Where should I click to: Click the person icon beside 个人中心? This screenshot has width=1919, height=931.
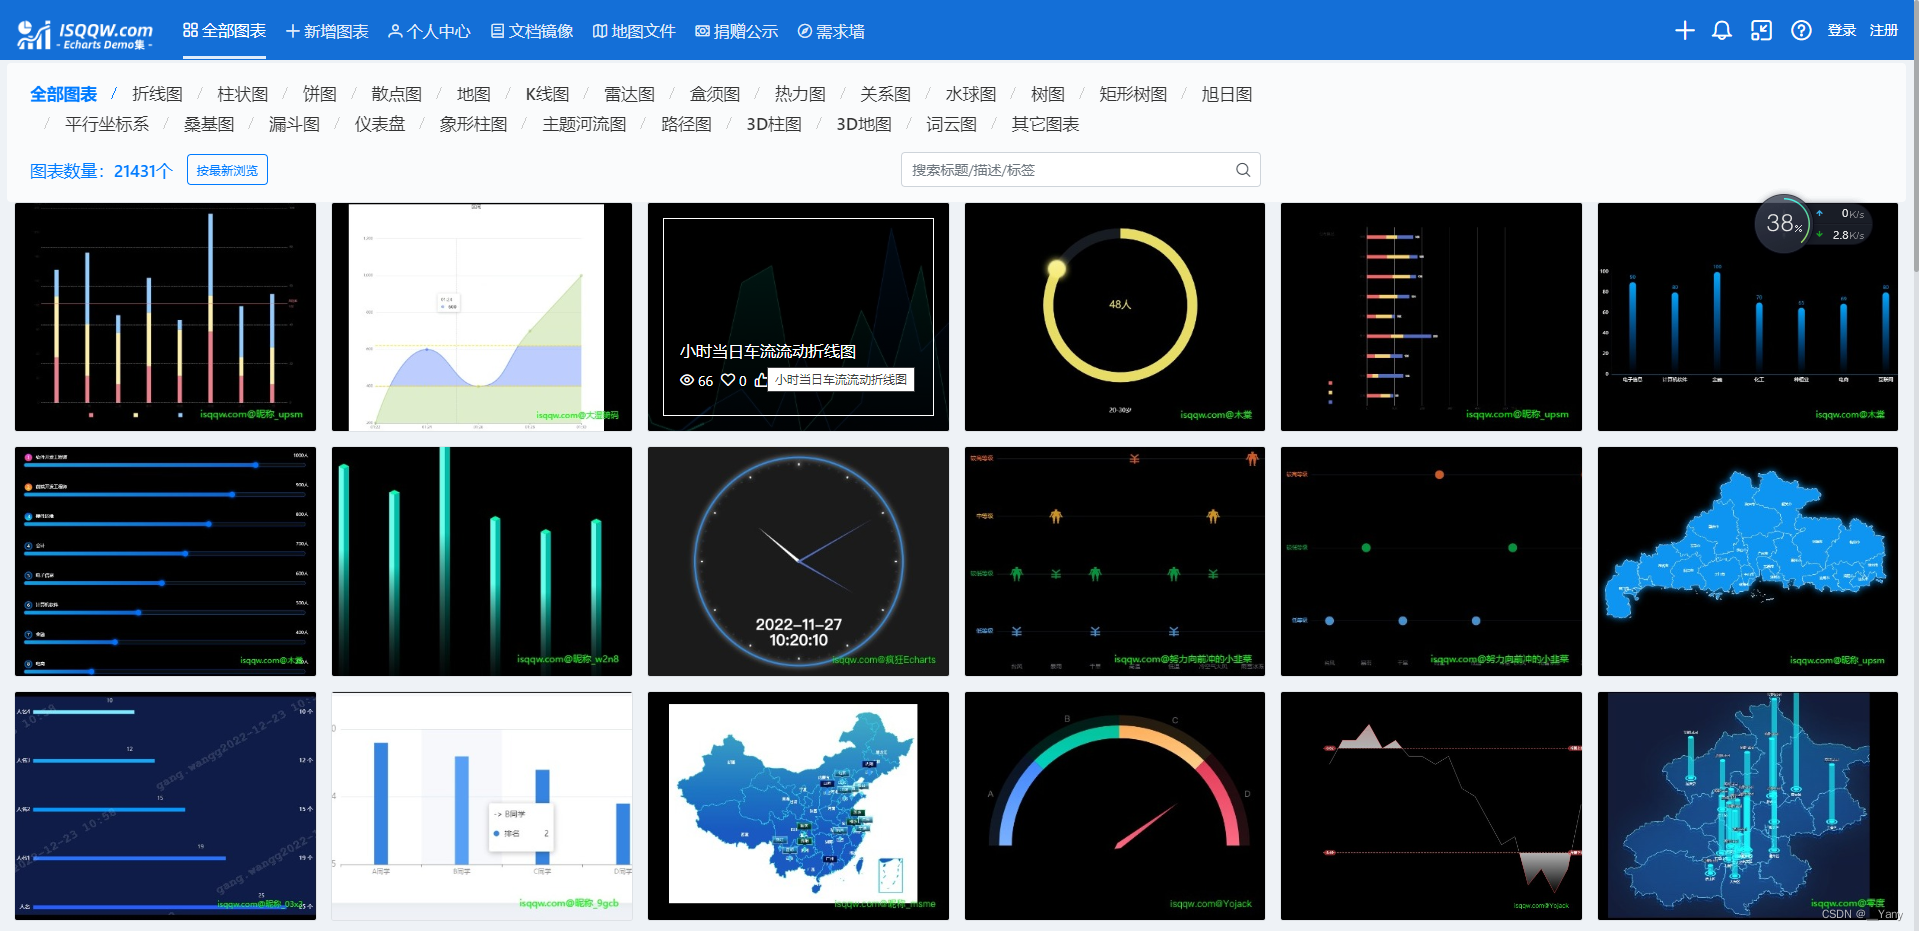tap(398, 31)
